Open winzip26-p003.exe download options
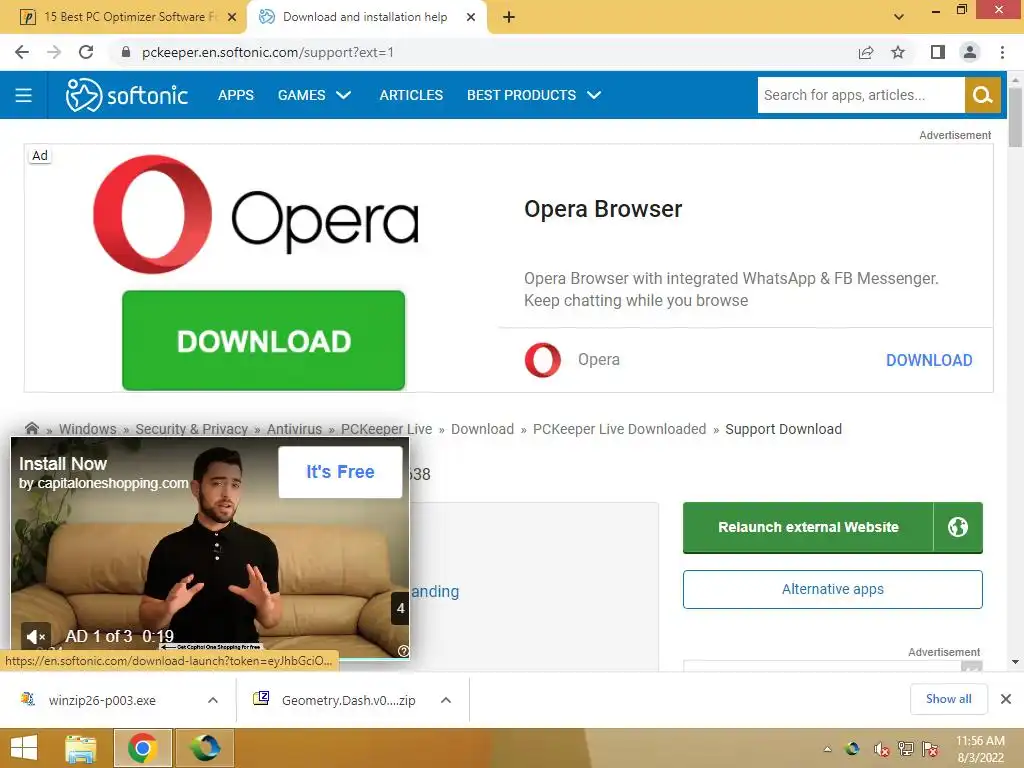Viewport: 1024px width, 768px height. (x=213, y=700)
